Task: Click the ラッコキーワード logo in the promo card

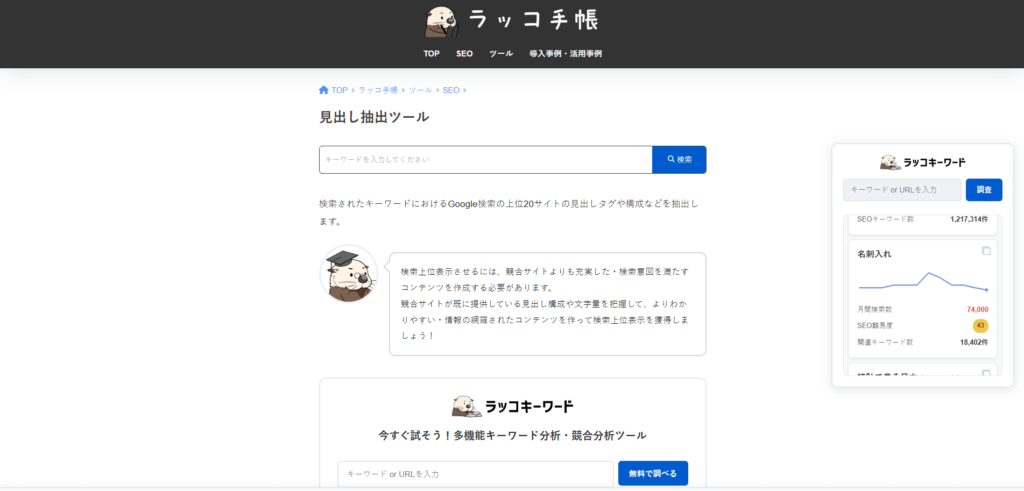Action: [x=513, y=406]
